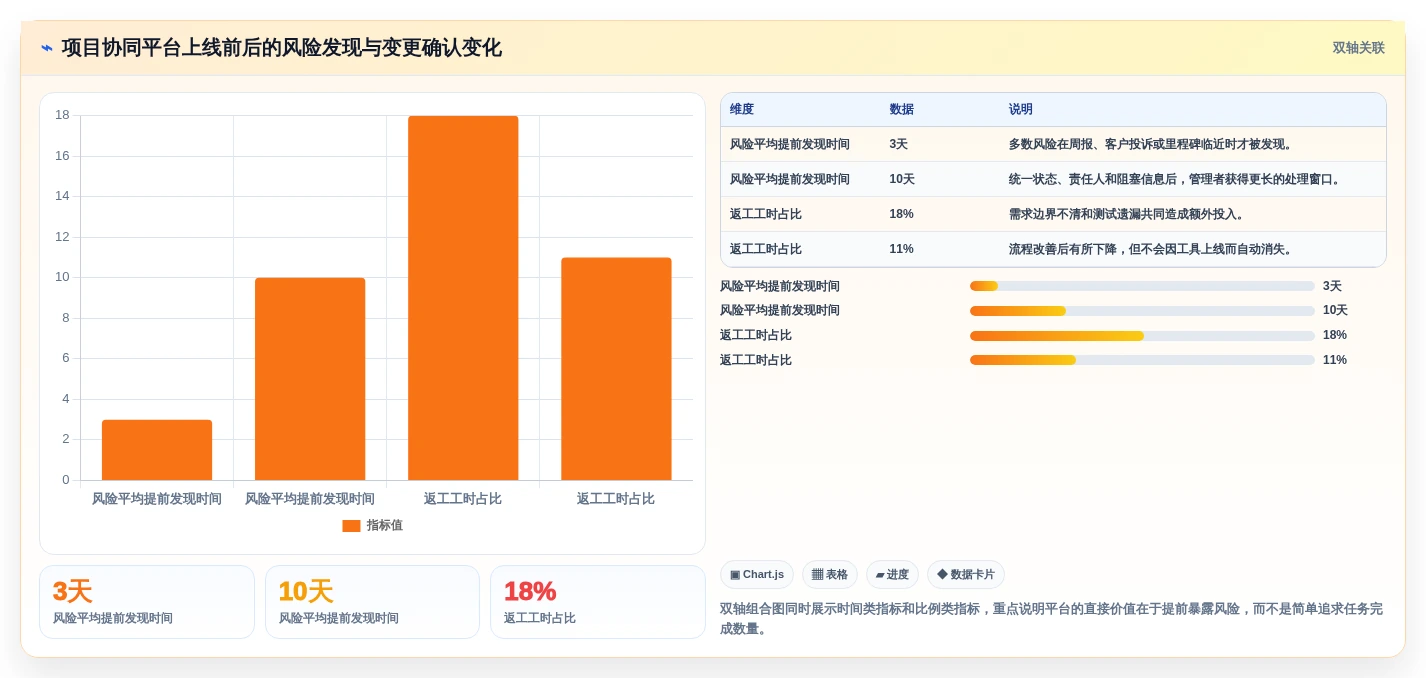Click the progress bar labeled 18%
Image resolution: width=1426 pixels, height=678 pixels.
pyautogui.click(x=1142, y=336)
